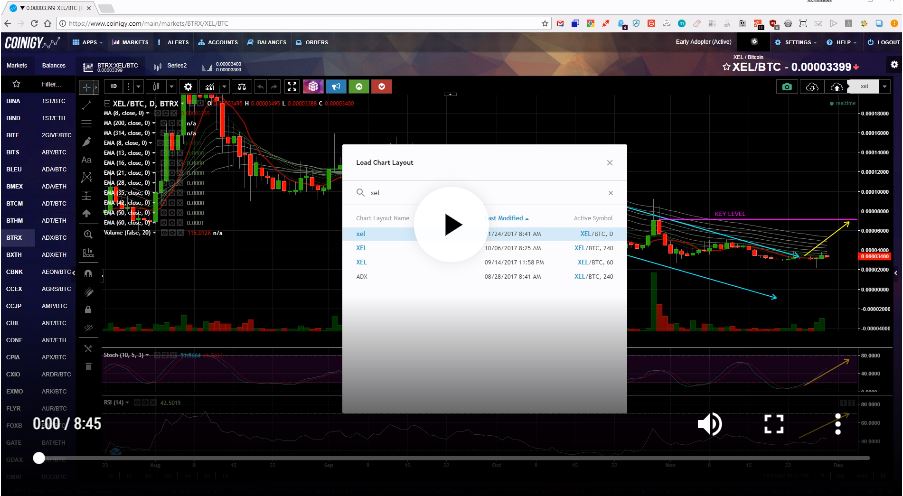Screen dimensions: 903x496
Task: Click the undo arrow in chart toolbar
Action: click(261, 86)
